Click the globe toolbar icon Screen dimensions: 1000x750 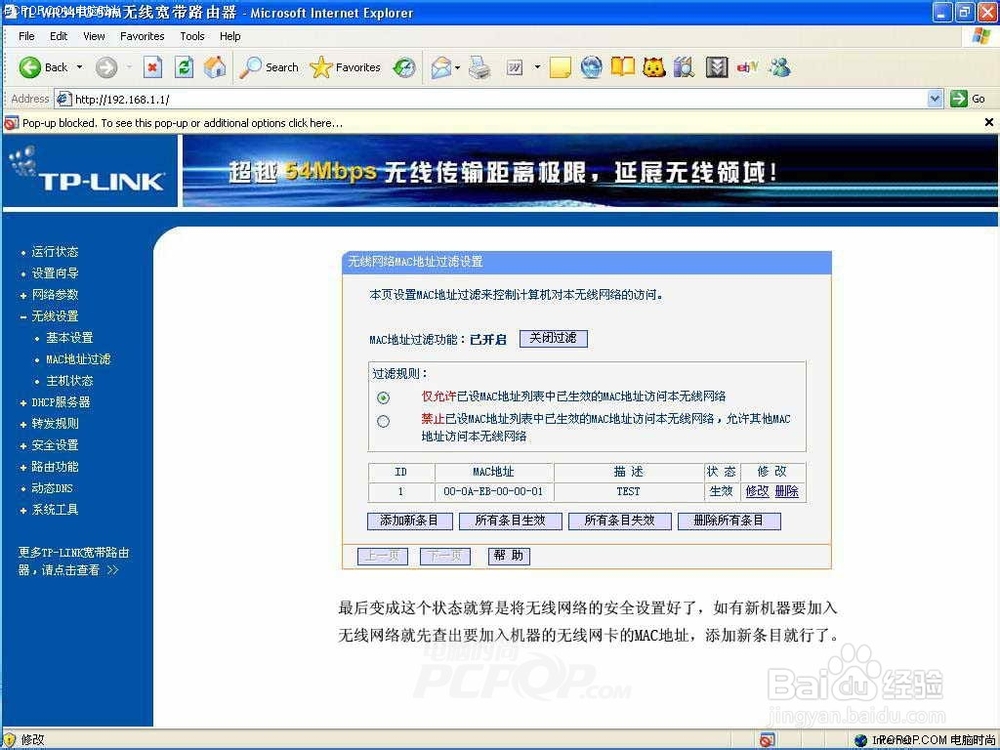coord(591,67)
